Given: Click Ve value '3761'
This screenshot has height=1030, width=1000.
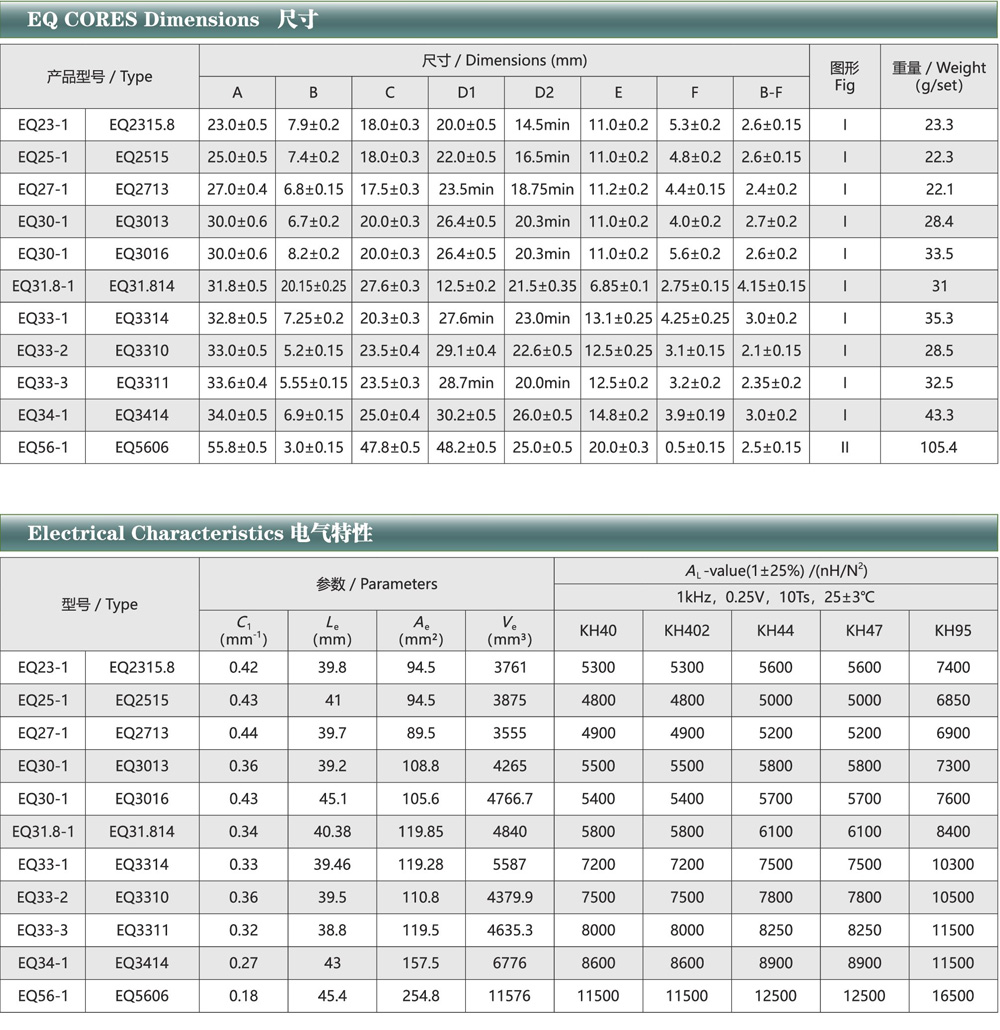Looking at the screenshot, I should pos(510,667).
